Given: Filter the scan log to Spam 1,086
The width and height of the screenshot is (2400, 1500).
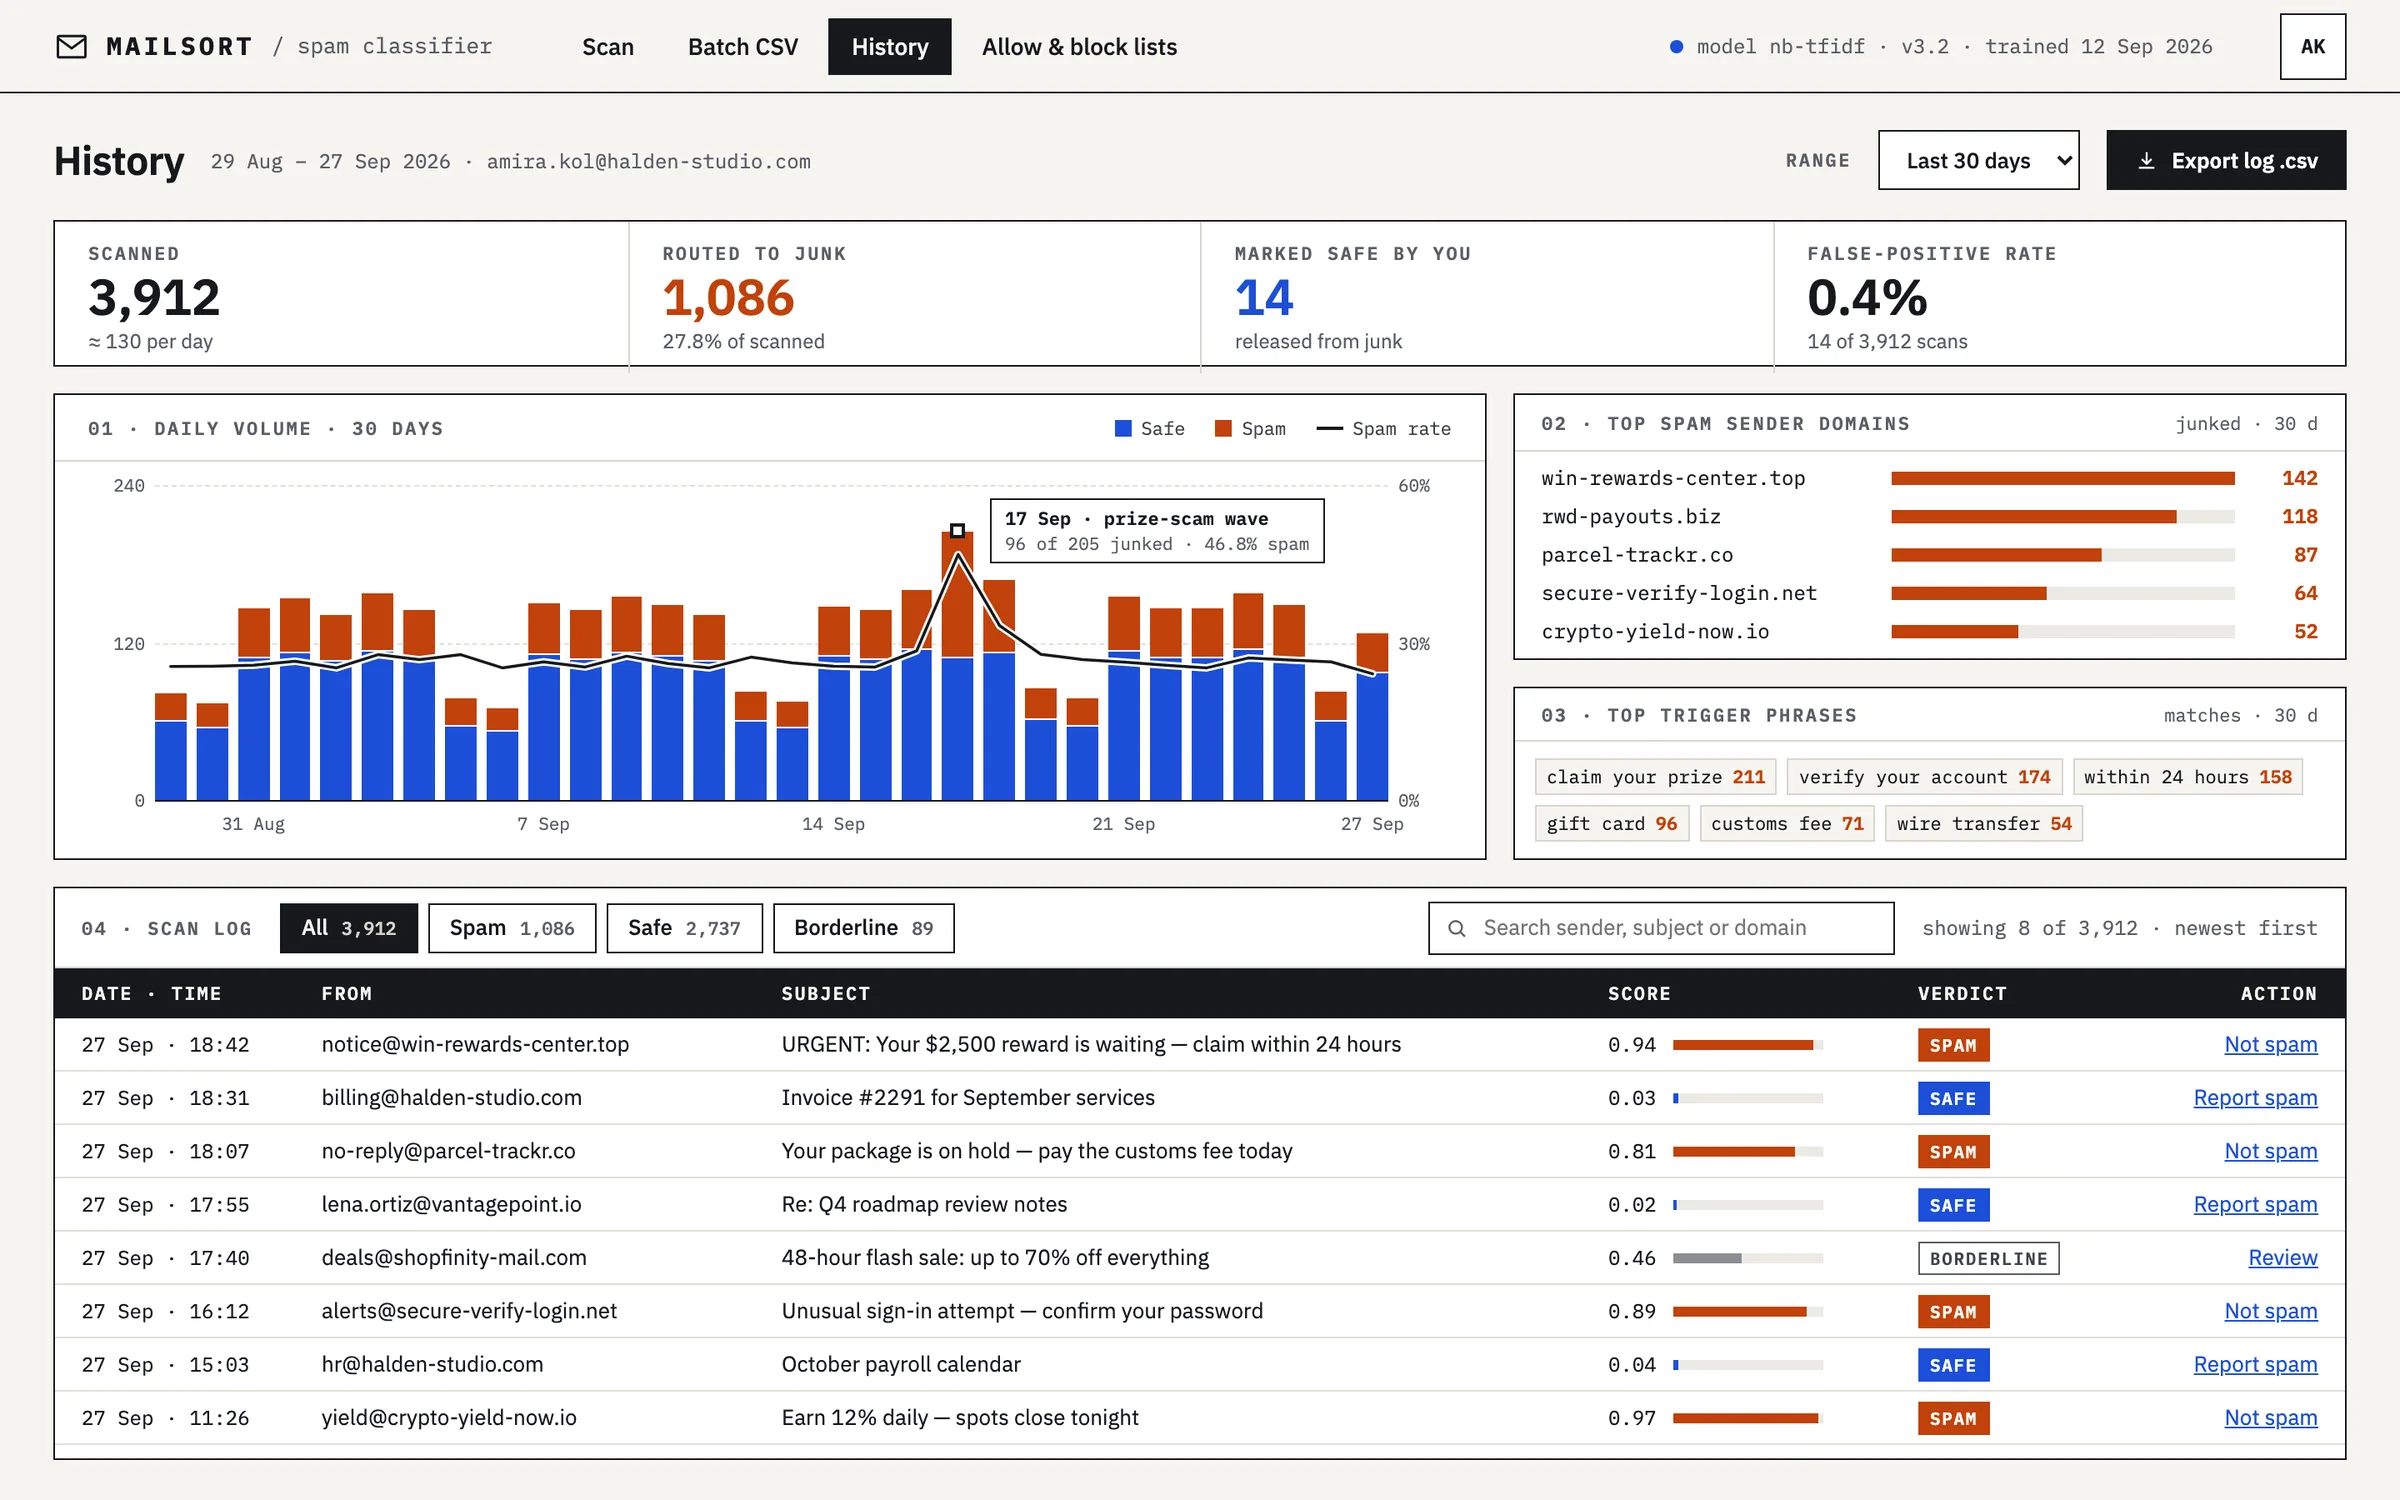Looking at the screenshot, I should point(512,928).
